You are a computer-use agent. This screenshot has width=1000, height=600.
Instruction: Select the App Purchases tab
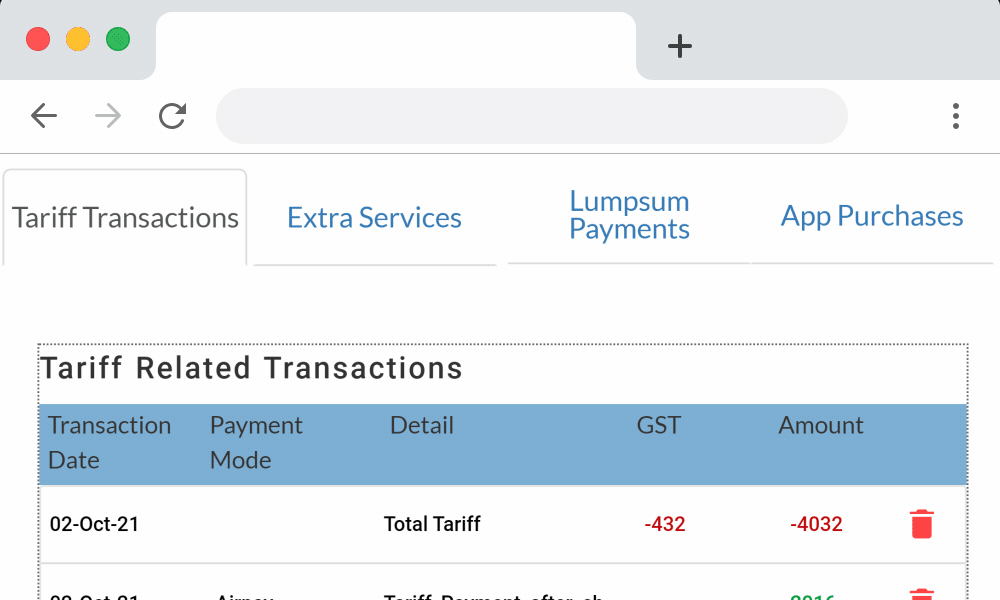871,216
